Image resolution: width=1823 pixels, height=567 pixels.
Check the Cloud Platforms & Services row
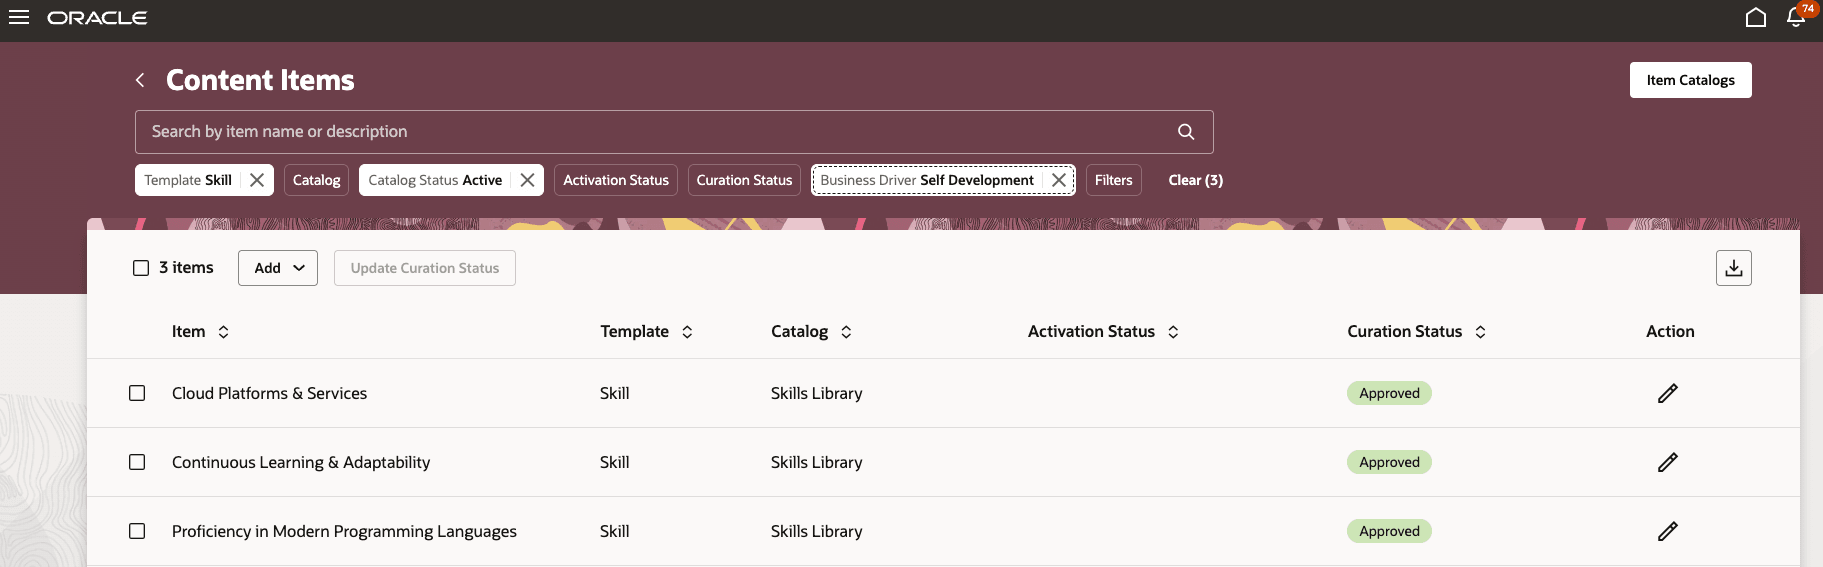(137, 393)
